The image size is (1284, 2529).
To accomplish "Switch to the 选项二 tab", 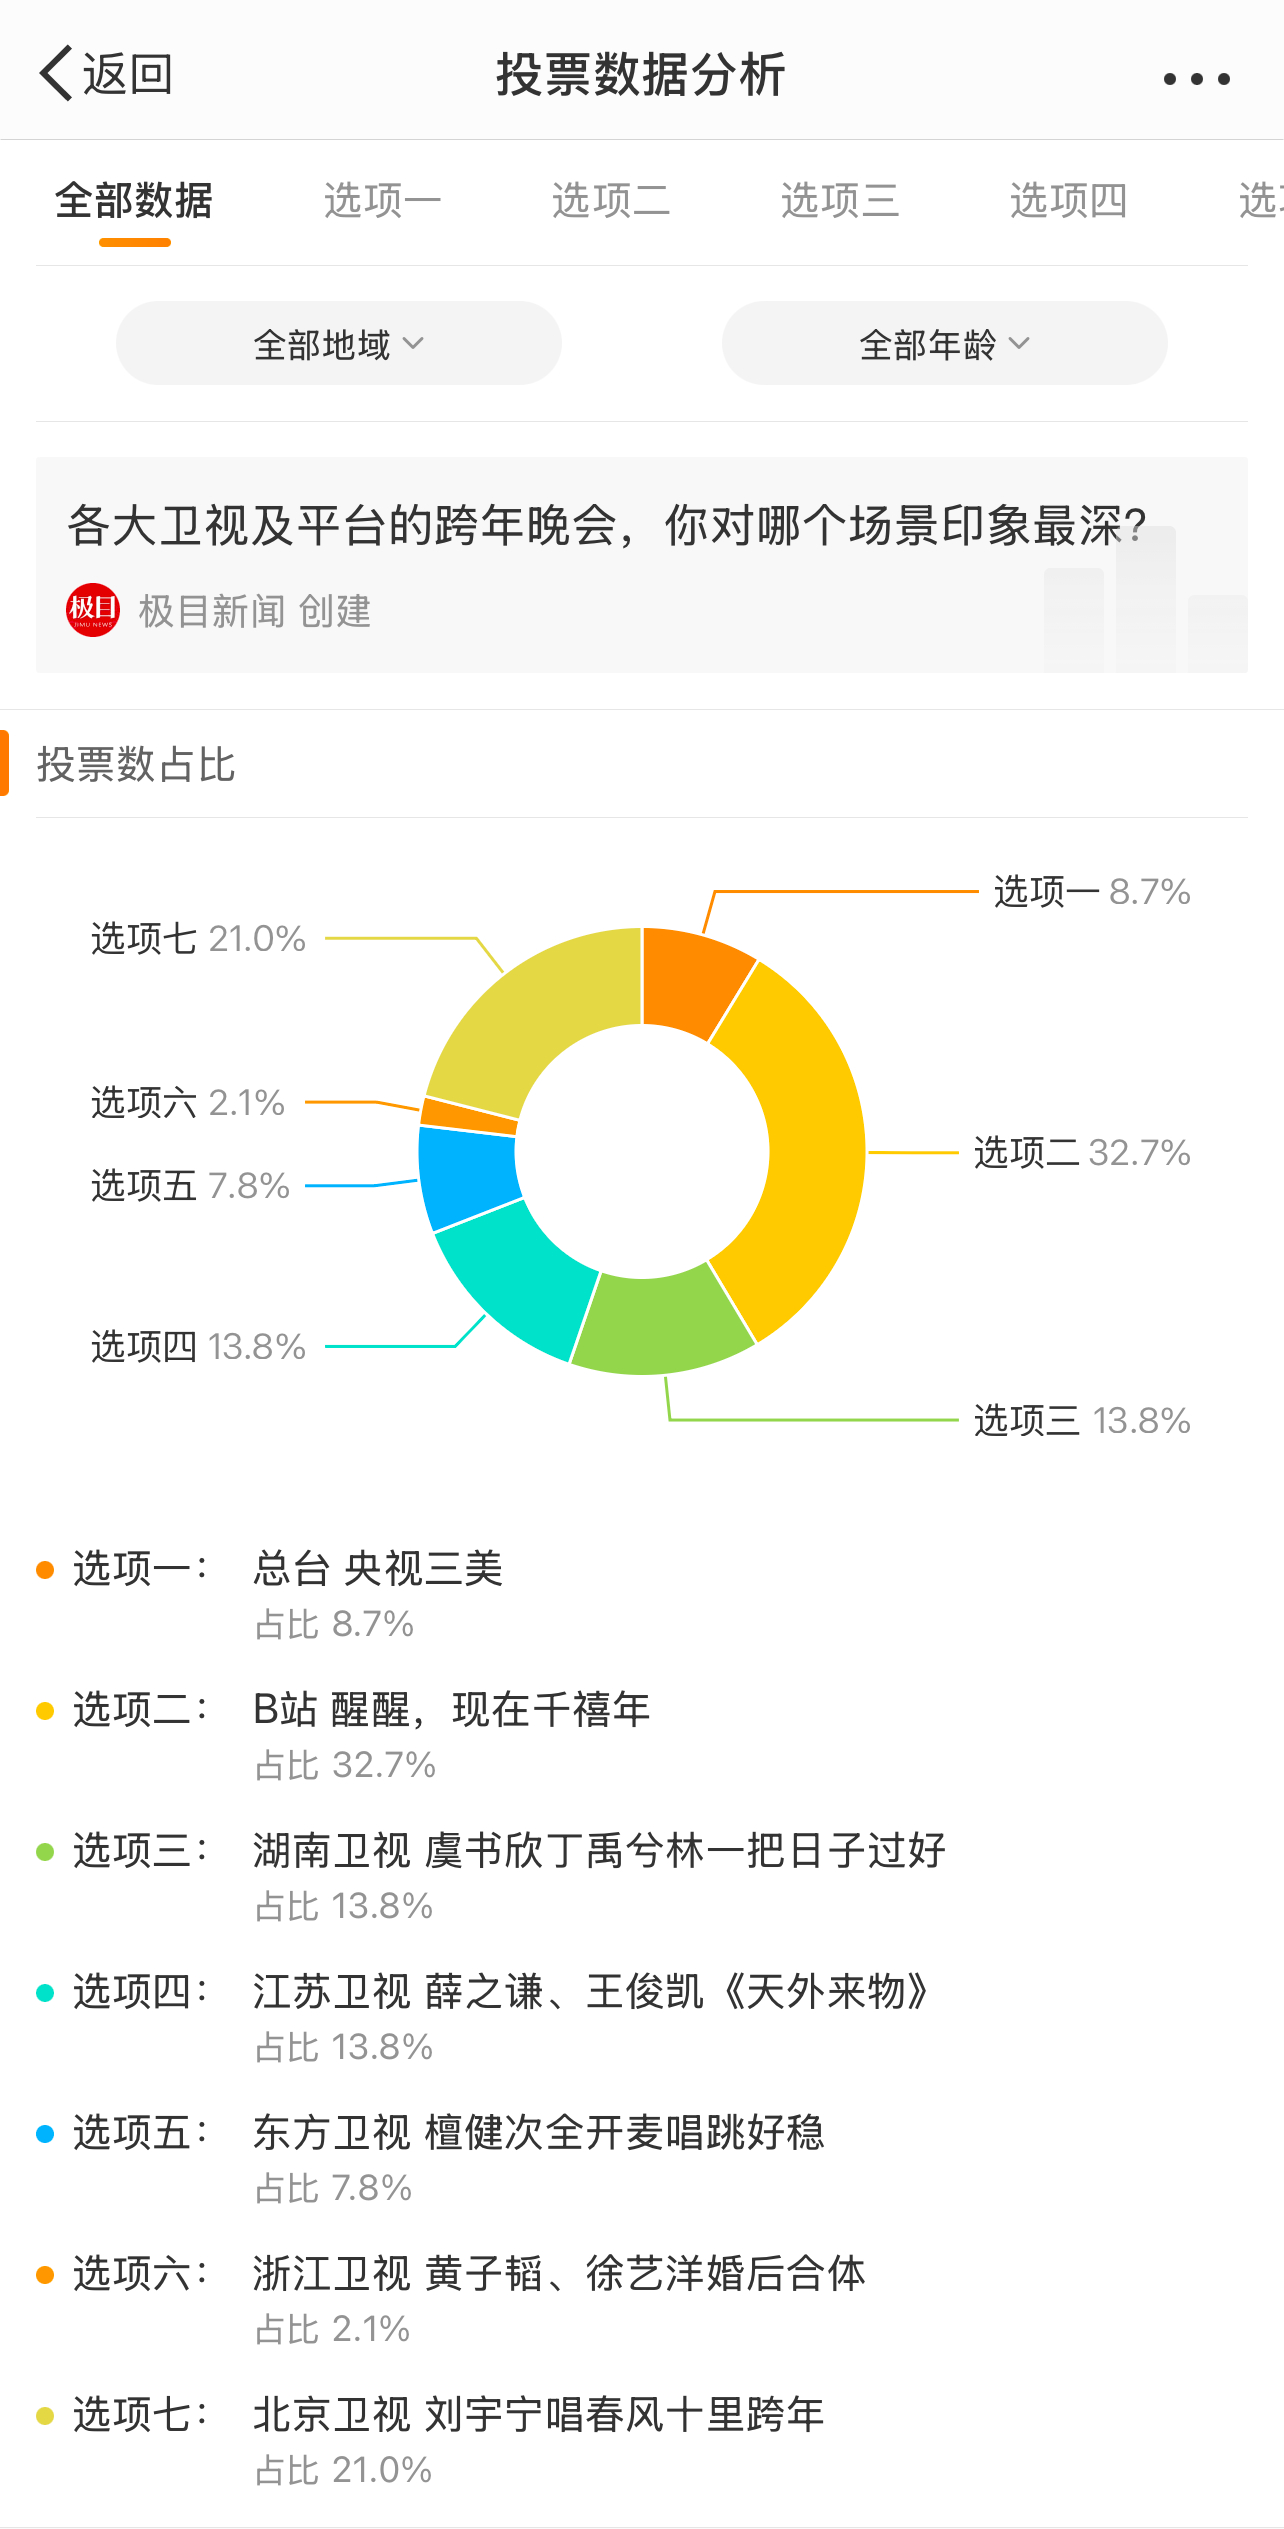I will (611, 201).
